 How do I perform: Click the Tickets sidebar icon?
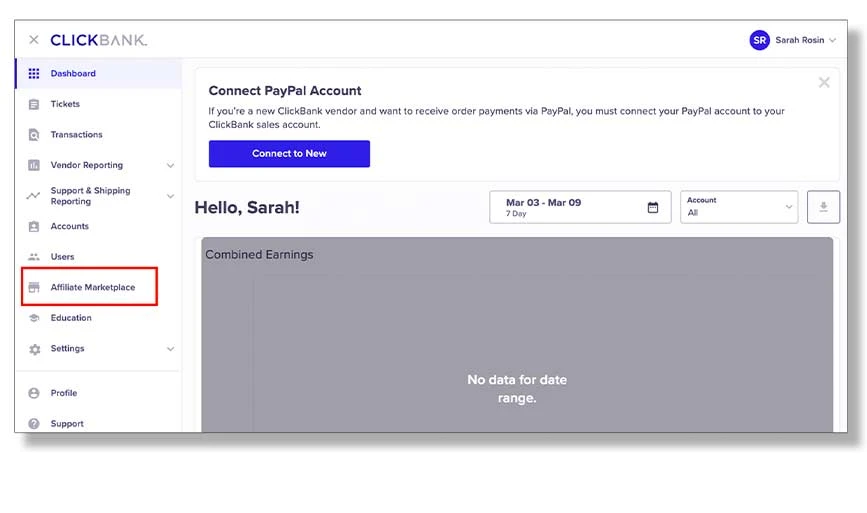(34, 104)
